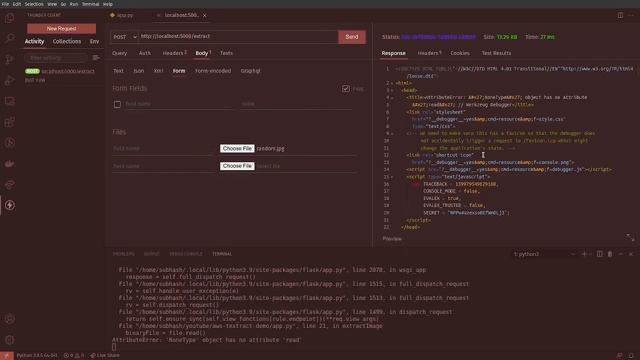Collapse the title tag fold arrow
The image size is (640, 360).
(392, 98)
